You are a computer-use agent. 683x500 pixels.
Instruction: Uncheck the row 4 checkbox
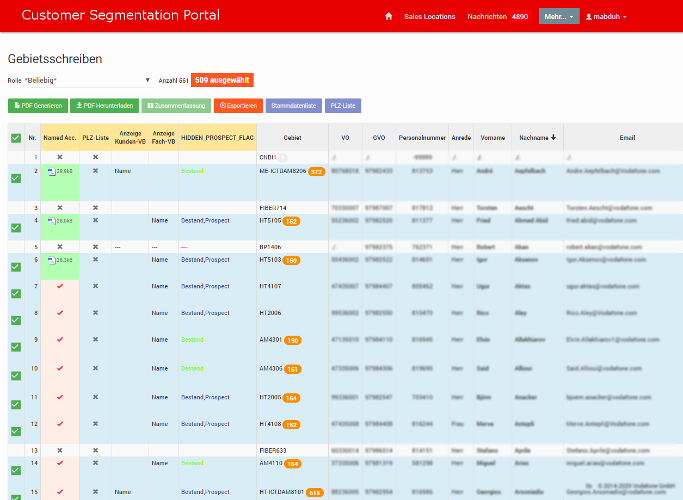[x=15, y=227]
